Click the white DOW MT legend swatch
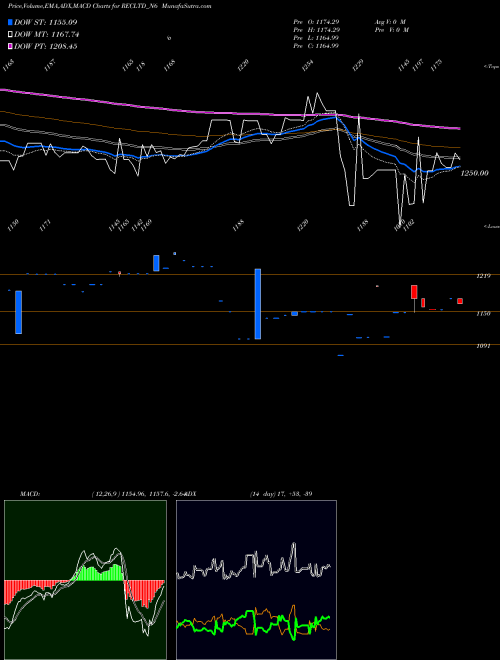 (10, 35)
